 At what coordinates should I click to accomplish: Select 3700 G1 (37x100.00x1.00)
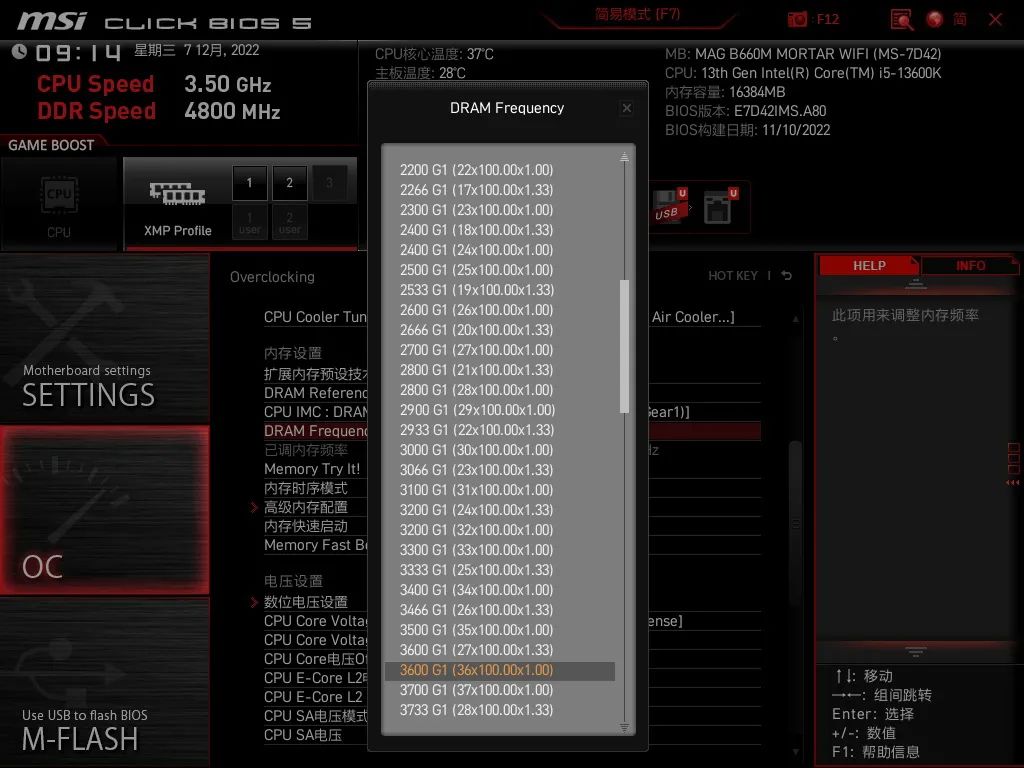point(476,690)
